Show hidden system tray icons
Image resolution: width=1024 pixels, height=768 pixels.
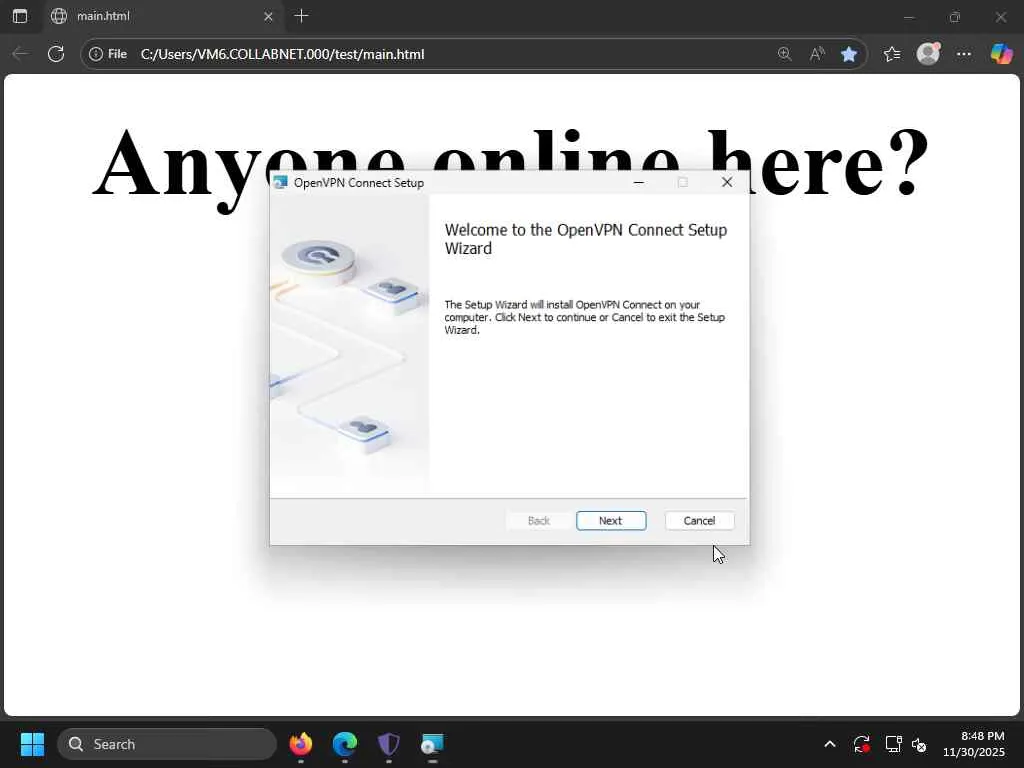click(x=830, y=744)
